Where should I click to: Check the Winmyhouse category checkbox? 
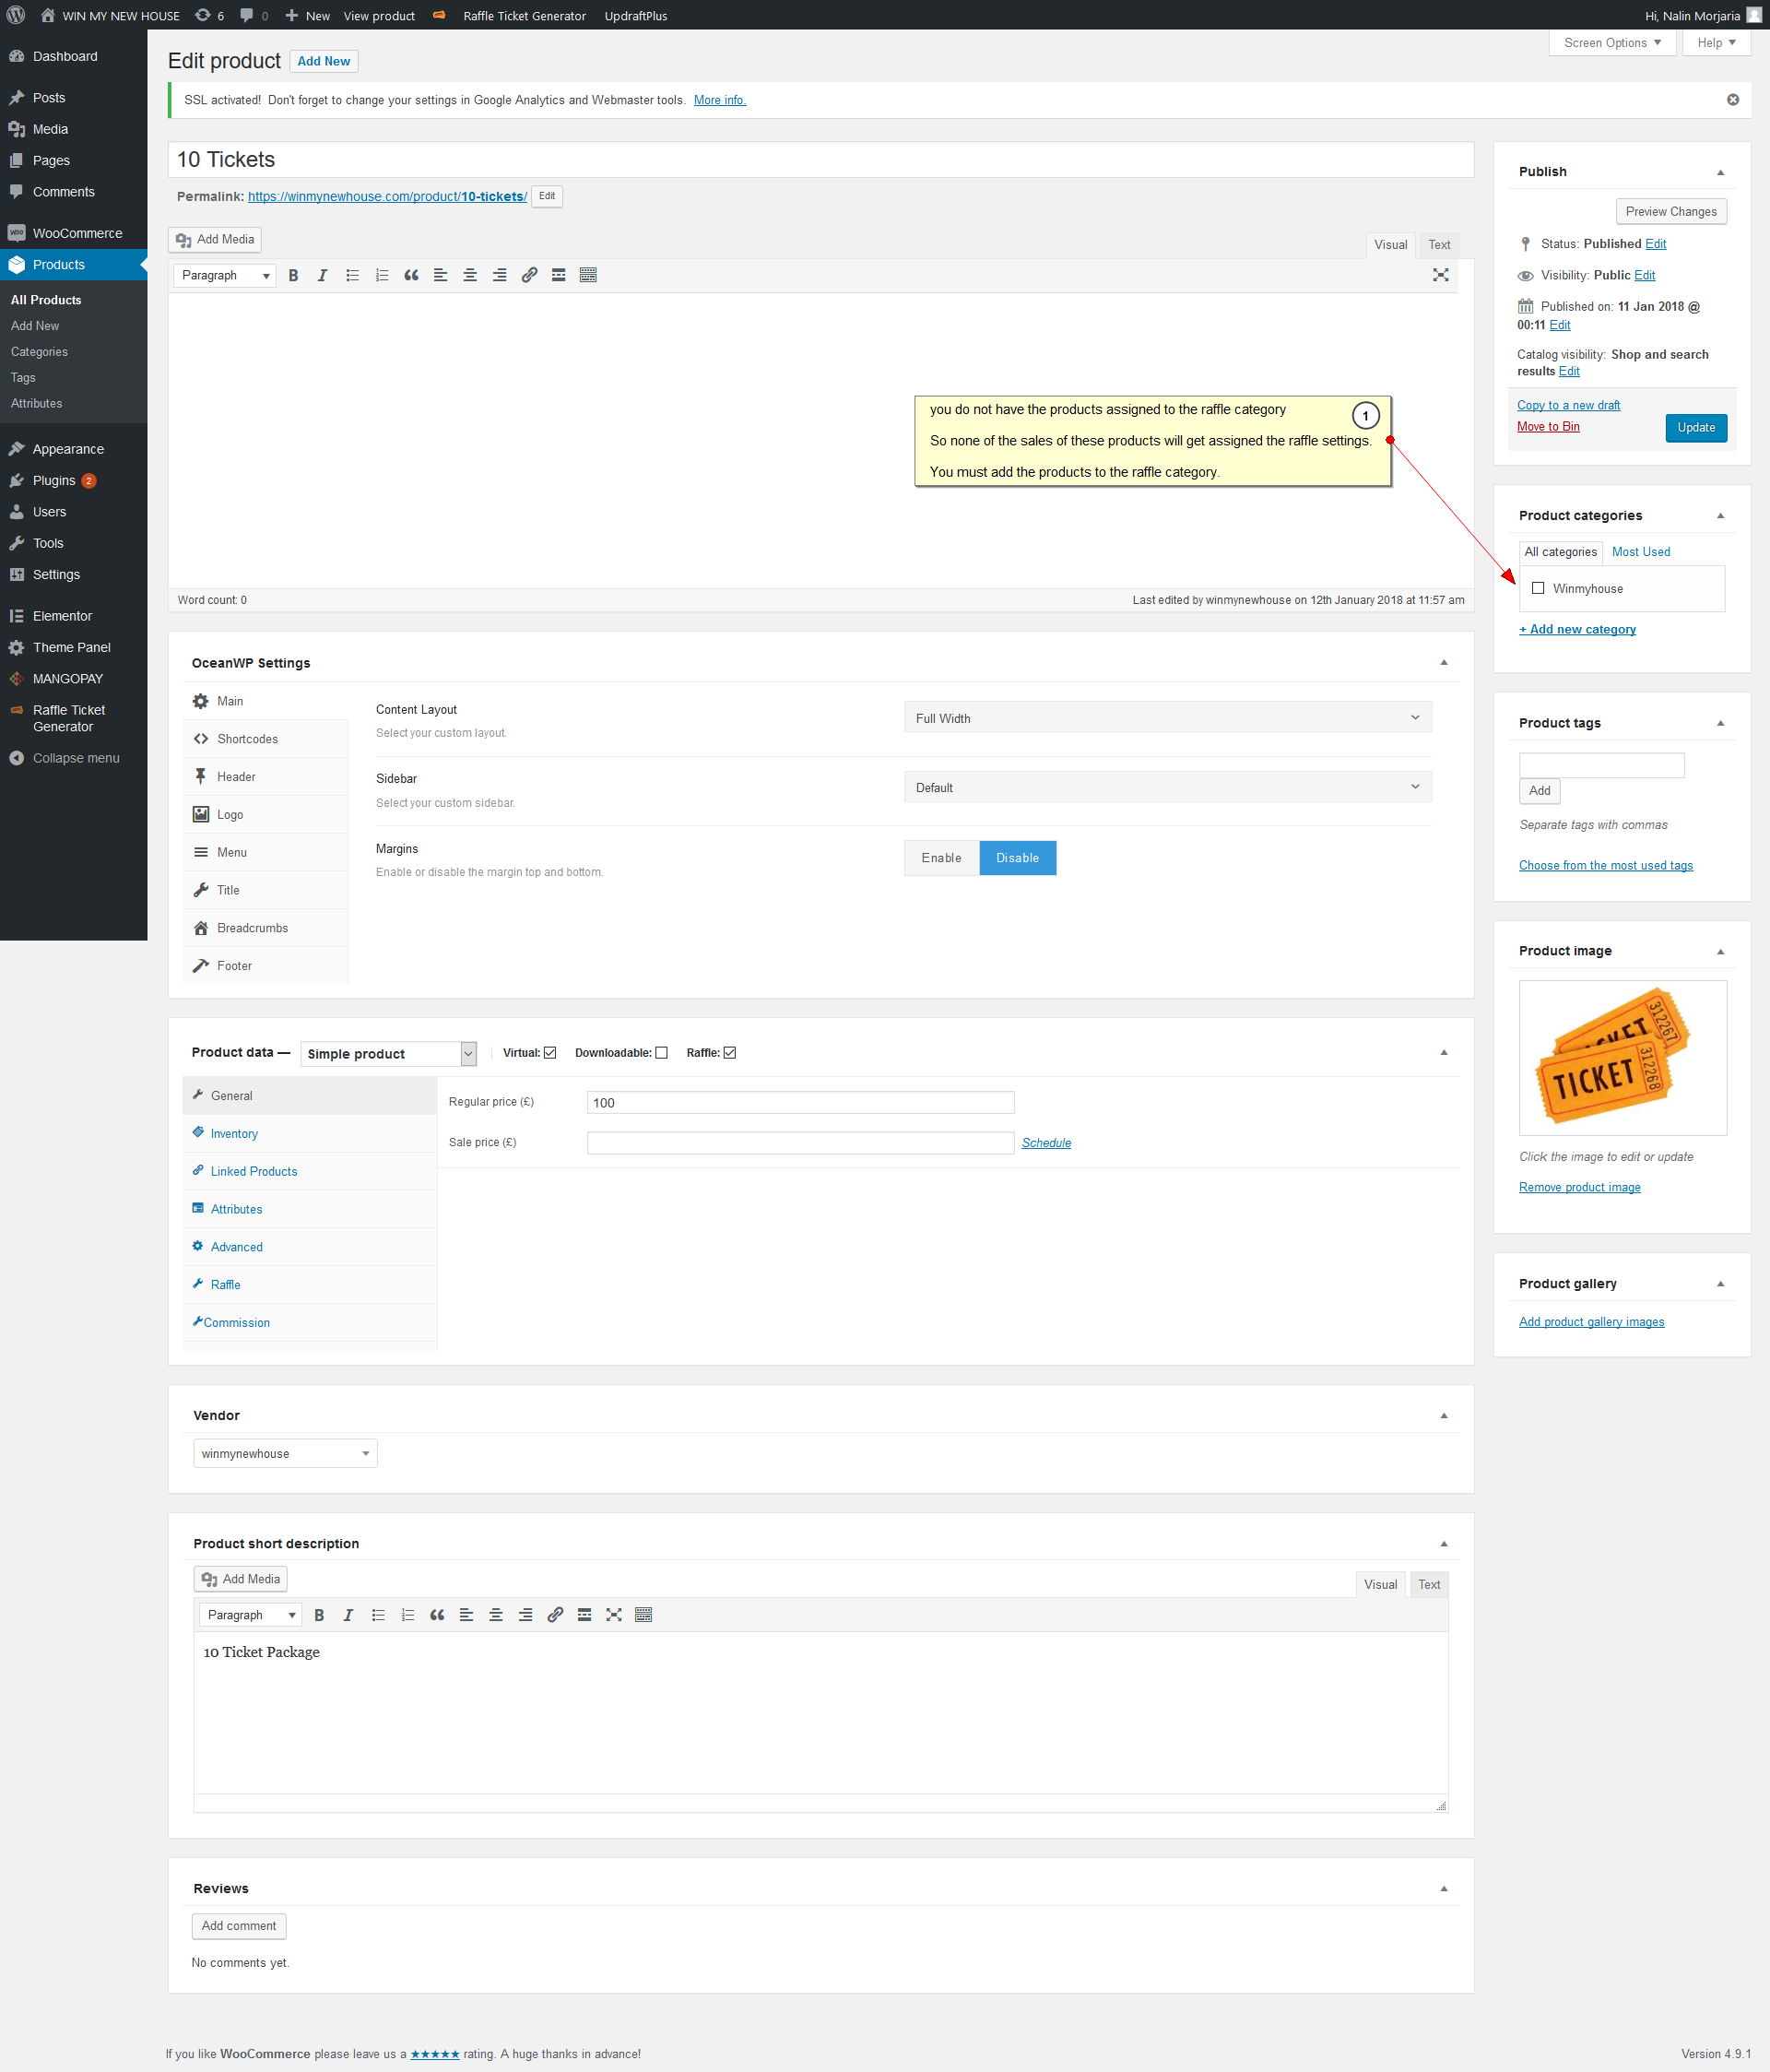tap(1538, 588)
